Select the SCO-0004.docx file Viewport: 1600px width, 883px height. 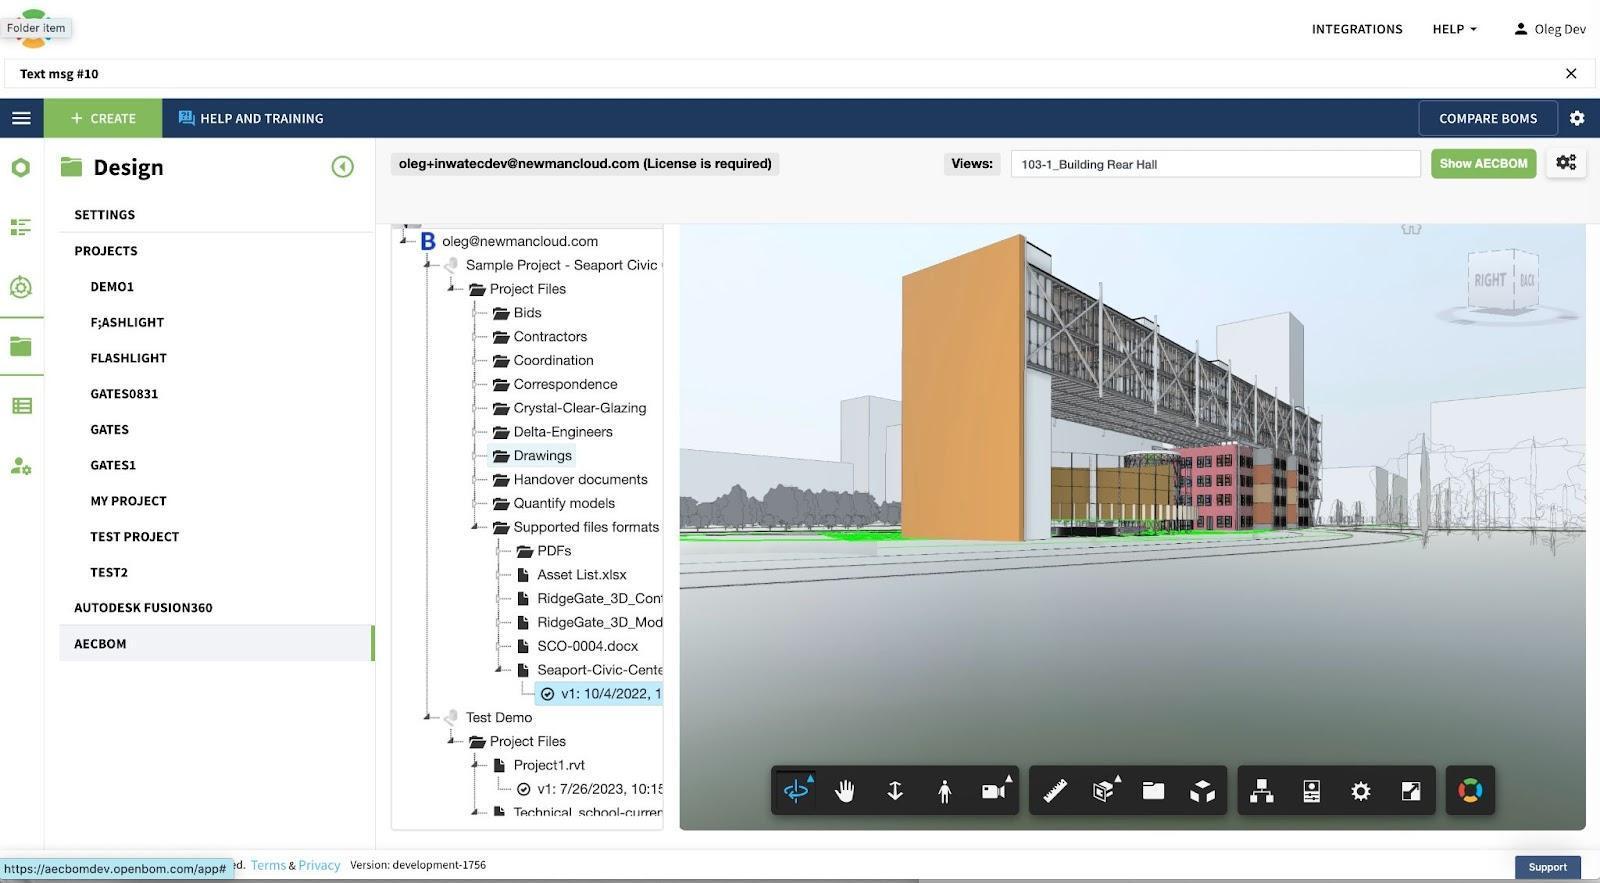[577, 646]
